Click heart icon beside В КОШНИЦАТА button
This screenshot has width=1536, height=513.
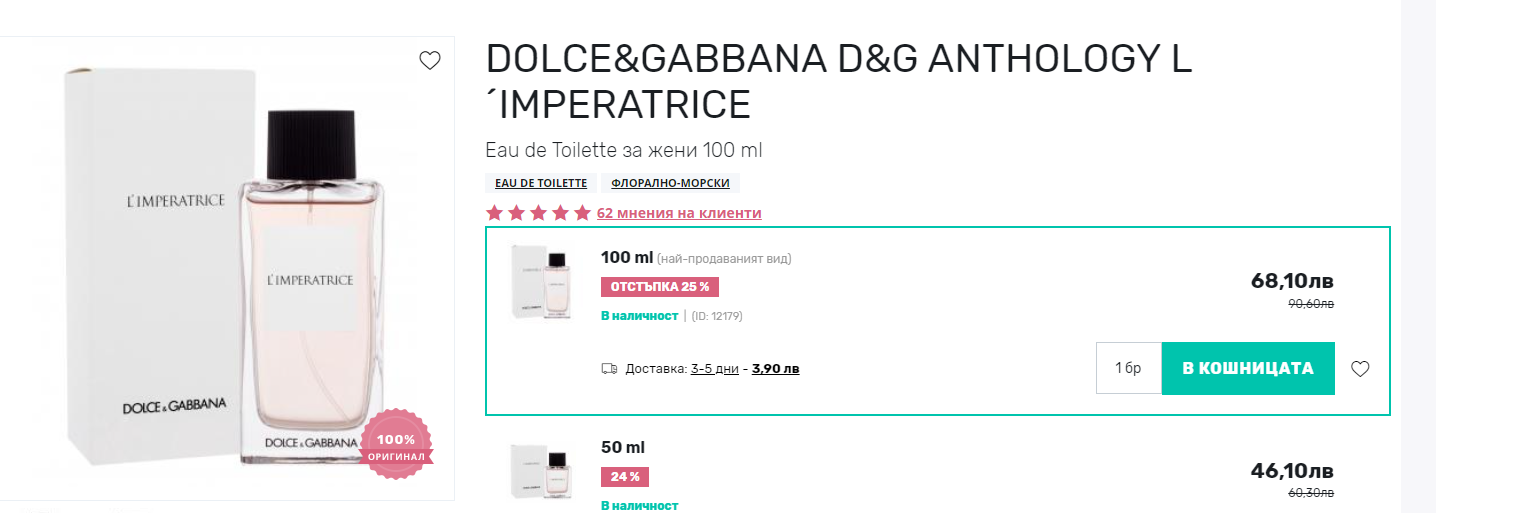pyautogui.click(x=1360, y=369)
